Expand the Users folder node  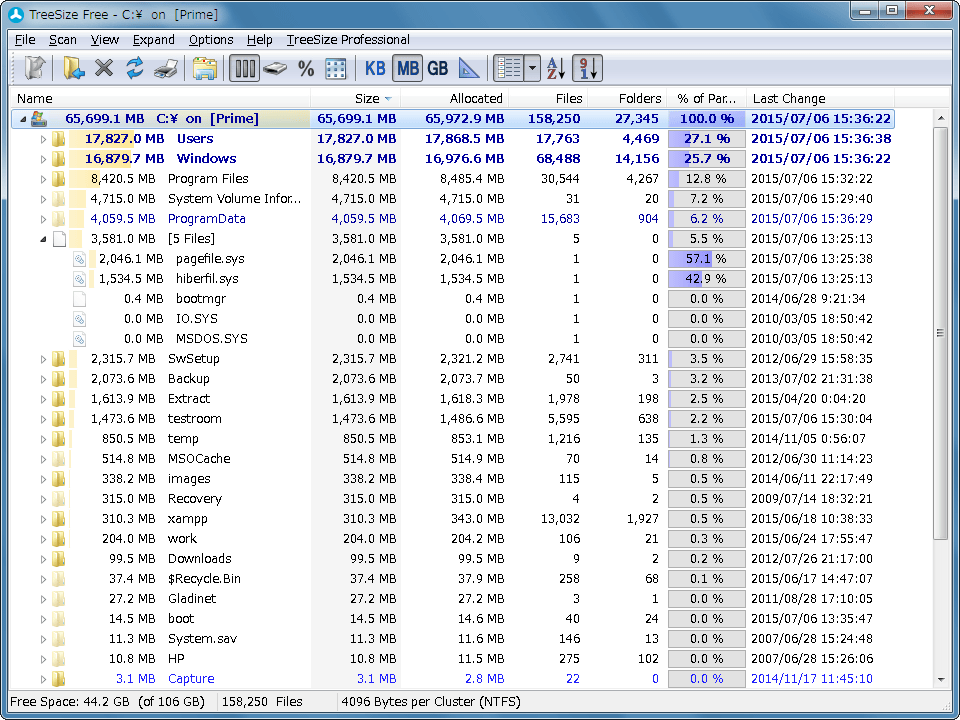point(43,139)
